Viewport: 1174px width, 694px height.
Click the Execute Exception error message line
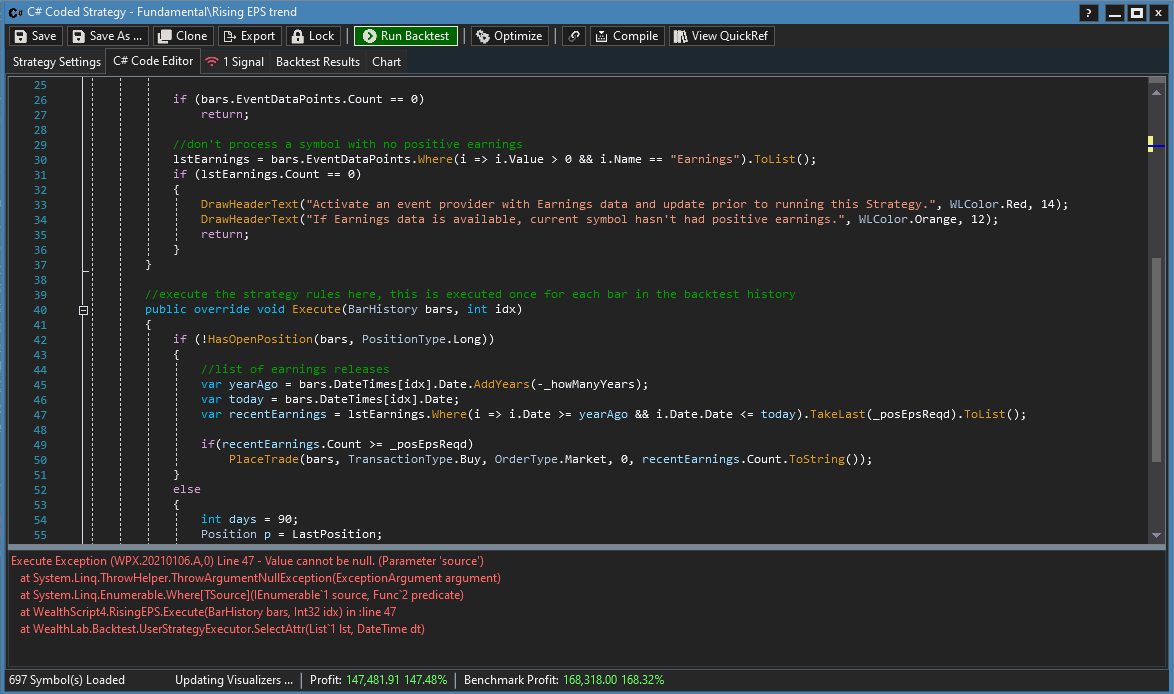[x=247, y=561]
